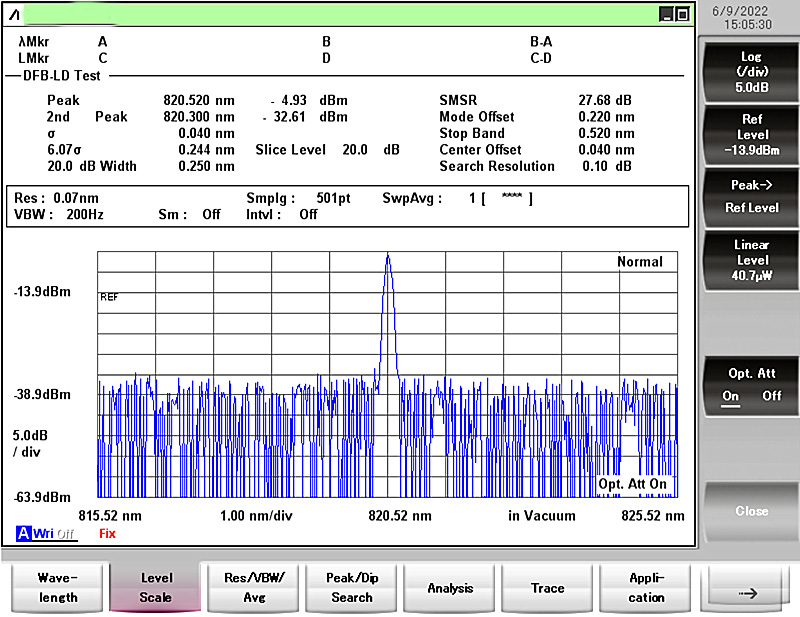Click the stop wavelength 825.52 nm
Image resolution: width=800 pixels, height=617 pixels.
click(653, 516)
